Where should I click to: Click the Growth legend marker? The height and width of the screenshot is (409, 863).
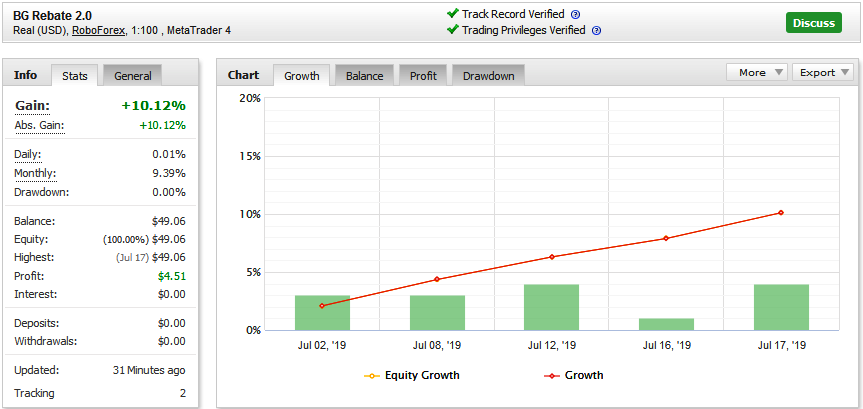click(552, 376)
